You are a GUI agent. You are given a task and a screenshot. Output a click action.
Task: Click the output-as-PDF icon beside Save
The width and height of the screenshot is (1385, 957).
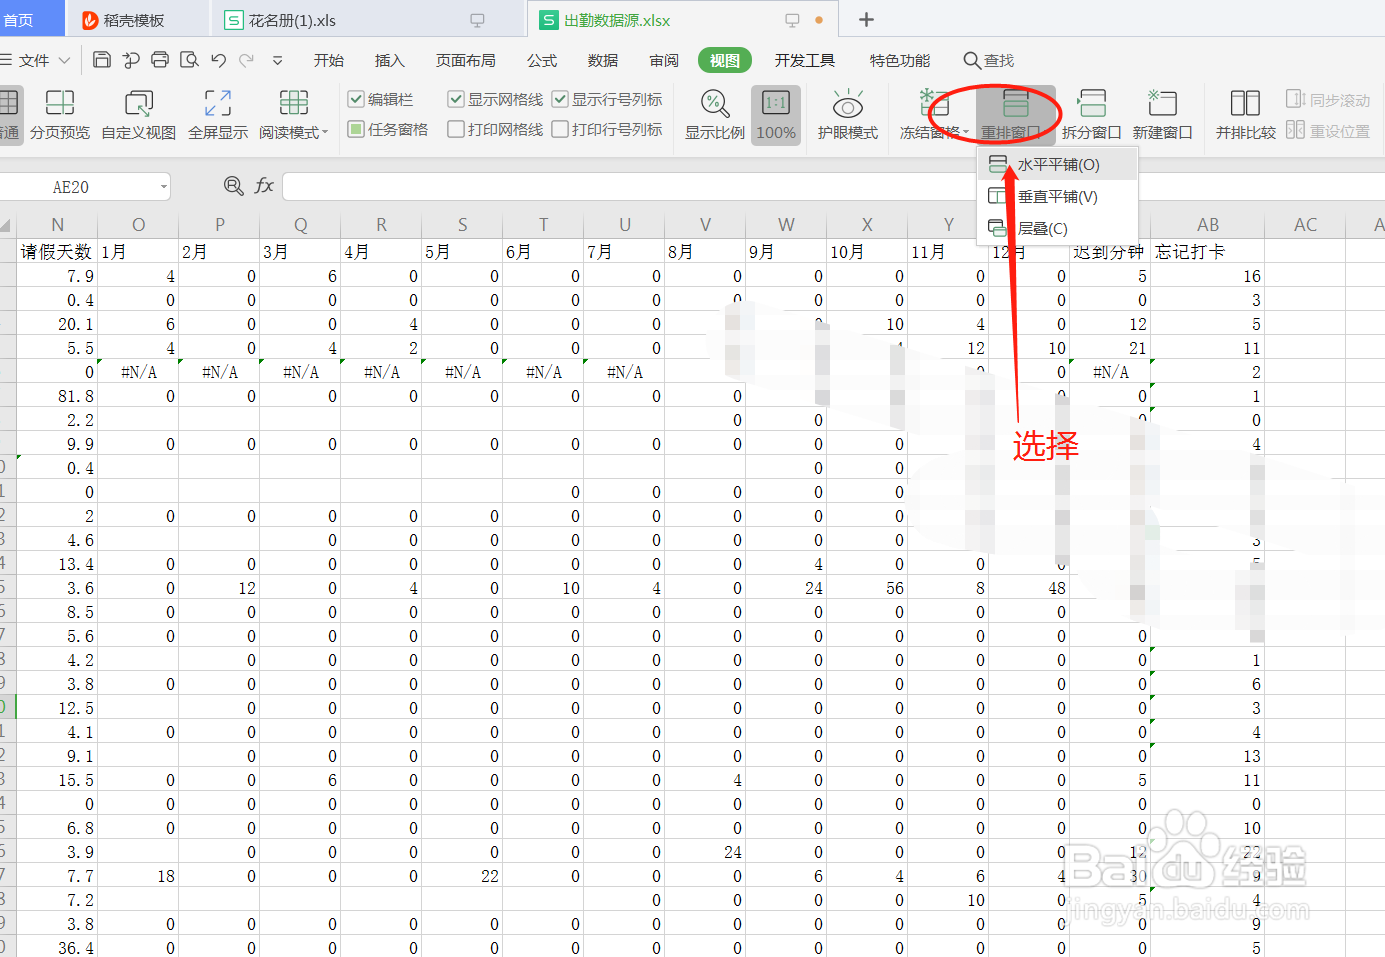click(x=131, y=60)
